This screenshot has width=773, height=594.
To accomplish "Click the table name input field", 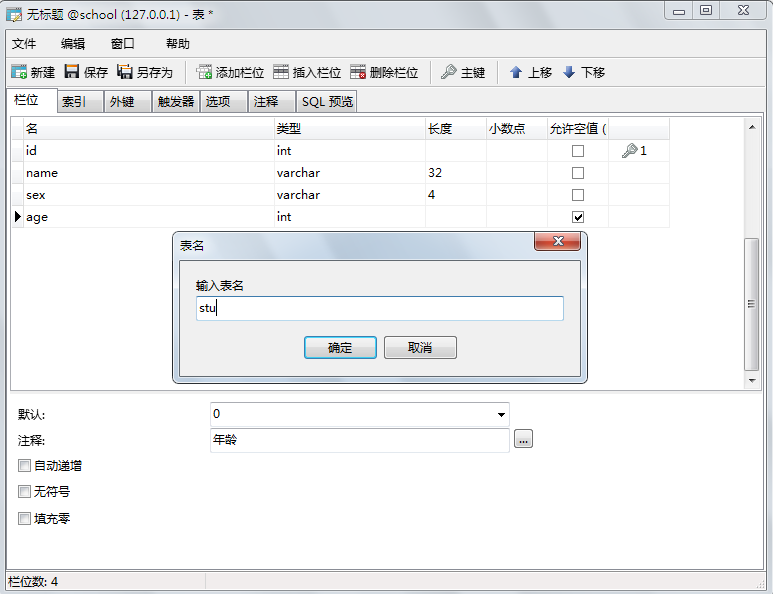I will (380, 309).
